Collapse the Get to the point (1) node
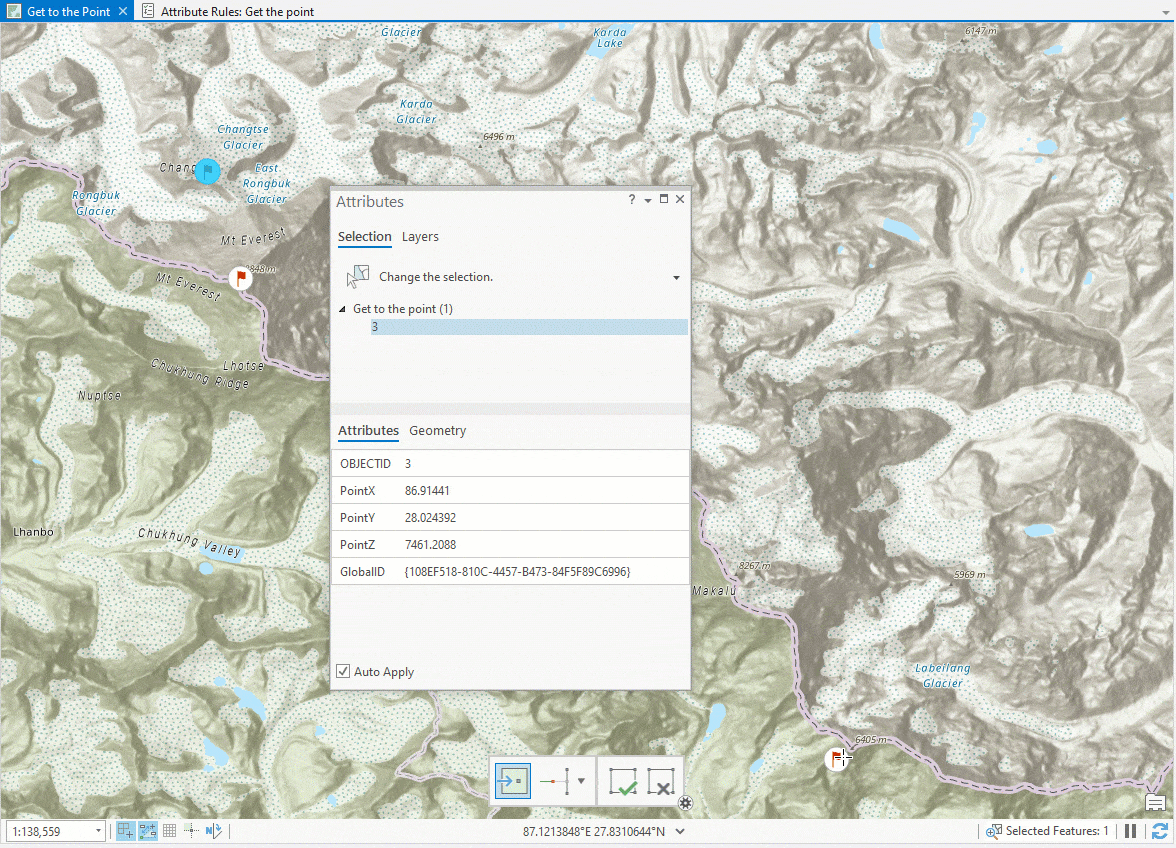The image size is (1176, 848). [x=343, y=309]
